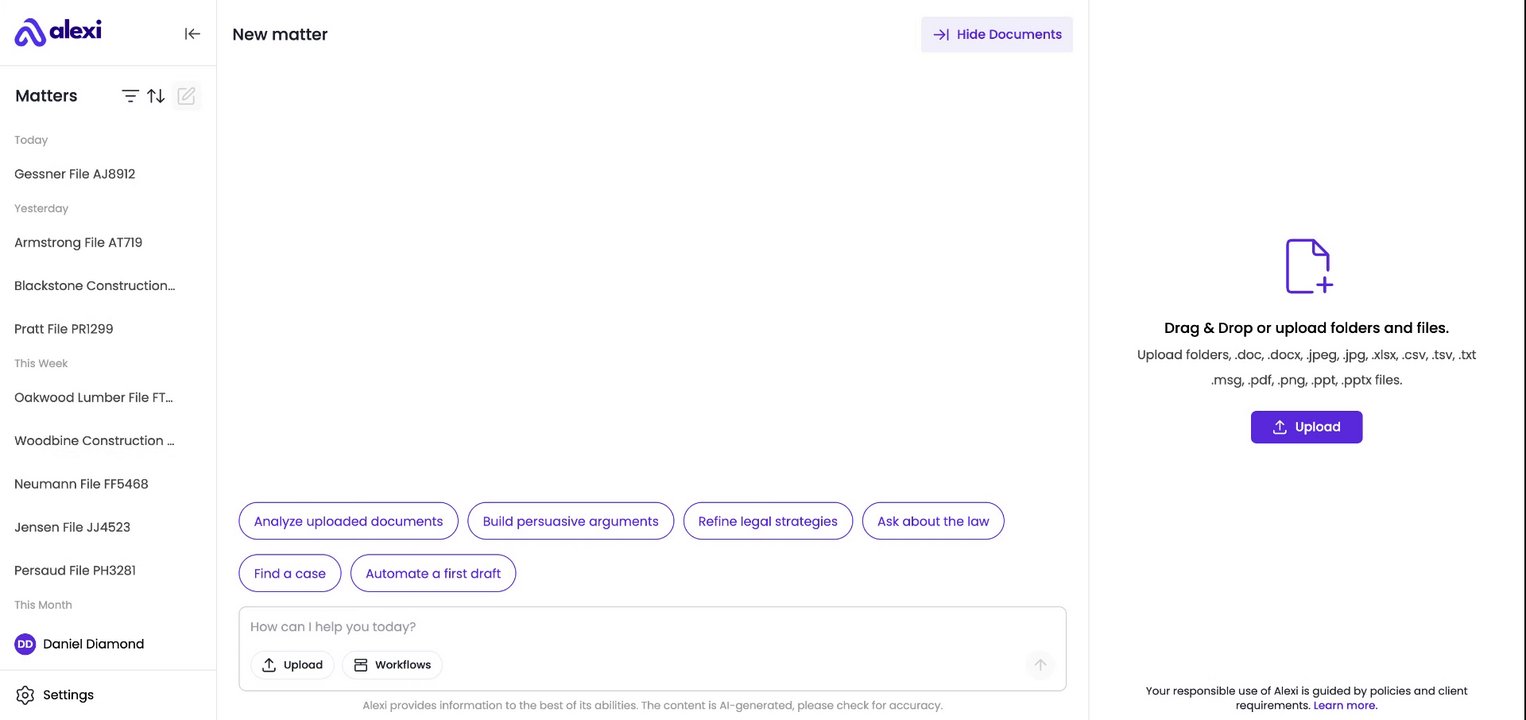
Task: Click the purple Upload button
Action: 1306,427
